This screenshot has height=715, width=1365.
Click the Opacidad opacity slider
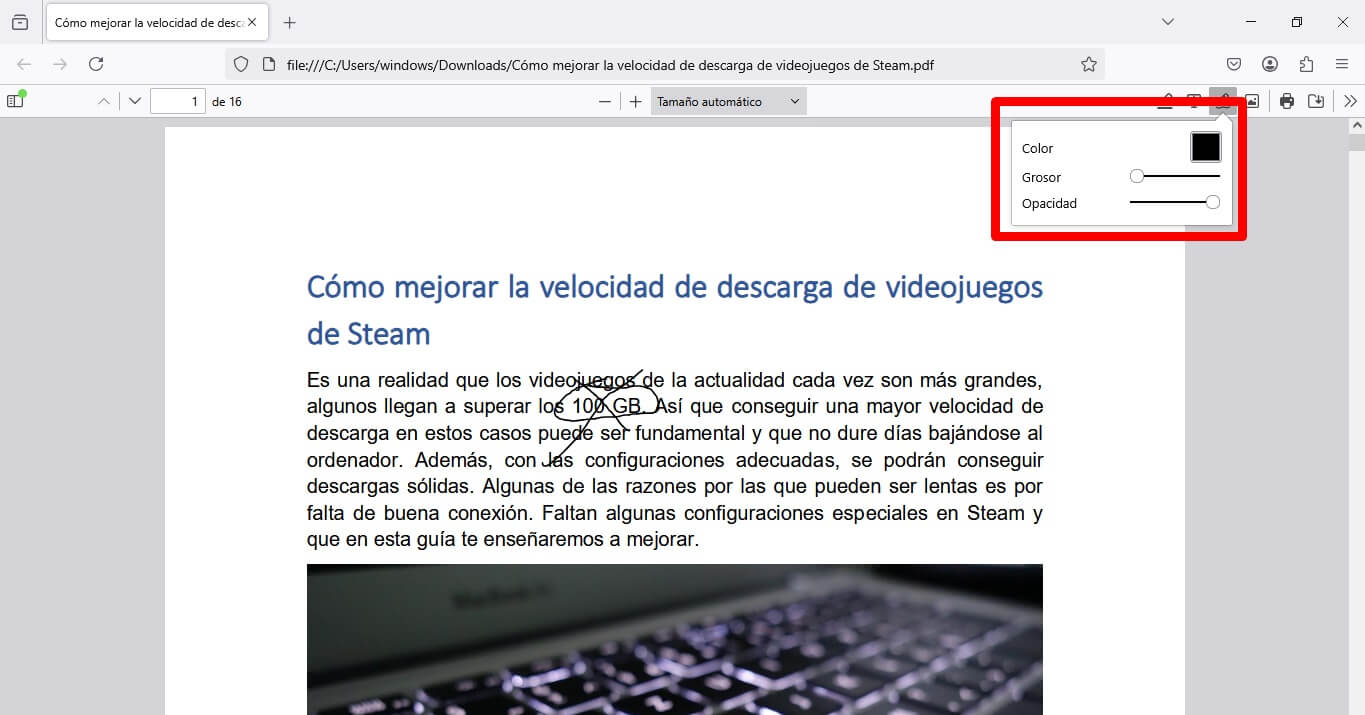point(1175,202)
